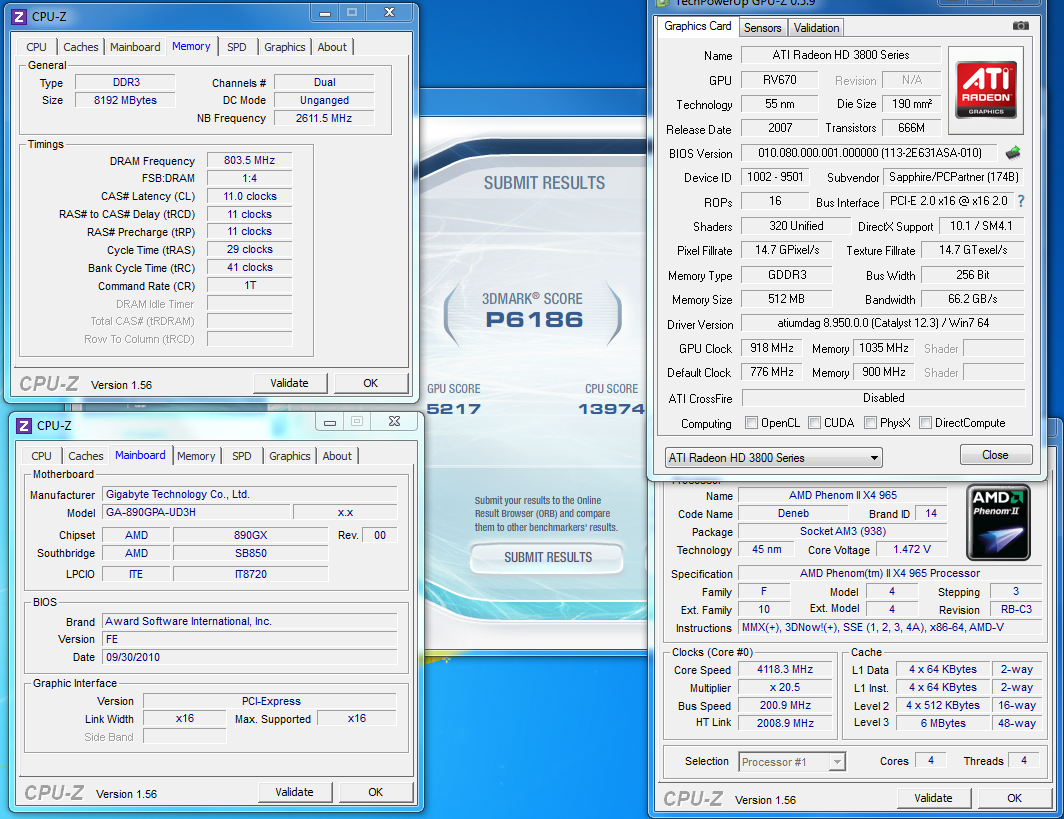Click the Level 3 cache 6 MBytes value
Viewport: 1064px width, 819px height.
click(943, 723)
